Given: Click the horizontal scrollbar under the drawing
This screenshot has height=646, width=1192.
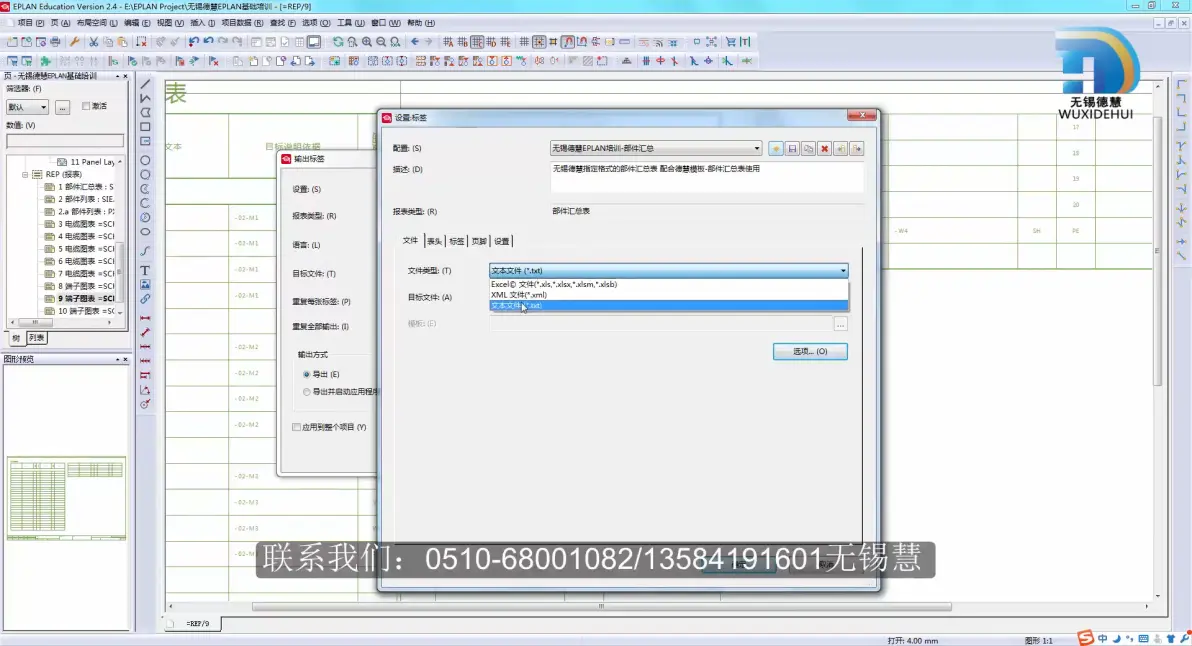Looking at the screenshot, I should (x=601, y=606).
